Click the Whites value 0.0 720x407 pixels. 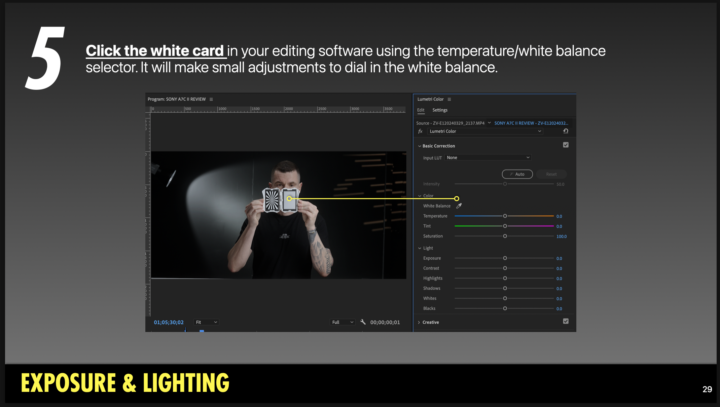pyautogui.click(x=559, y=299)
